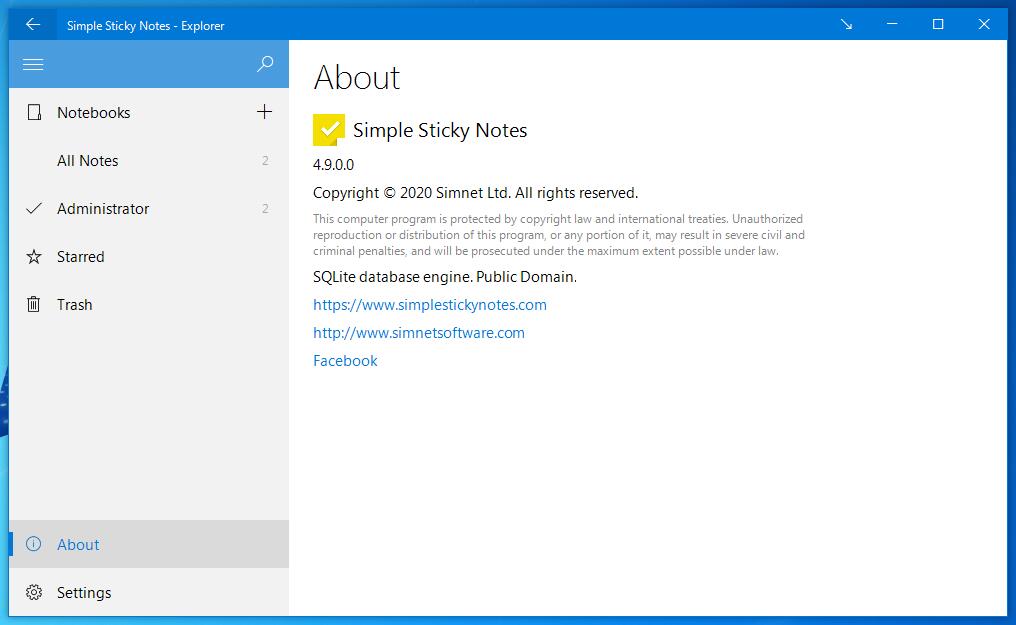Open the Trash section
Screen dimensions: 1016x625
tap(75, 305)
